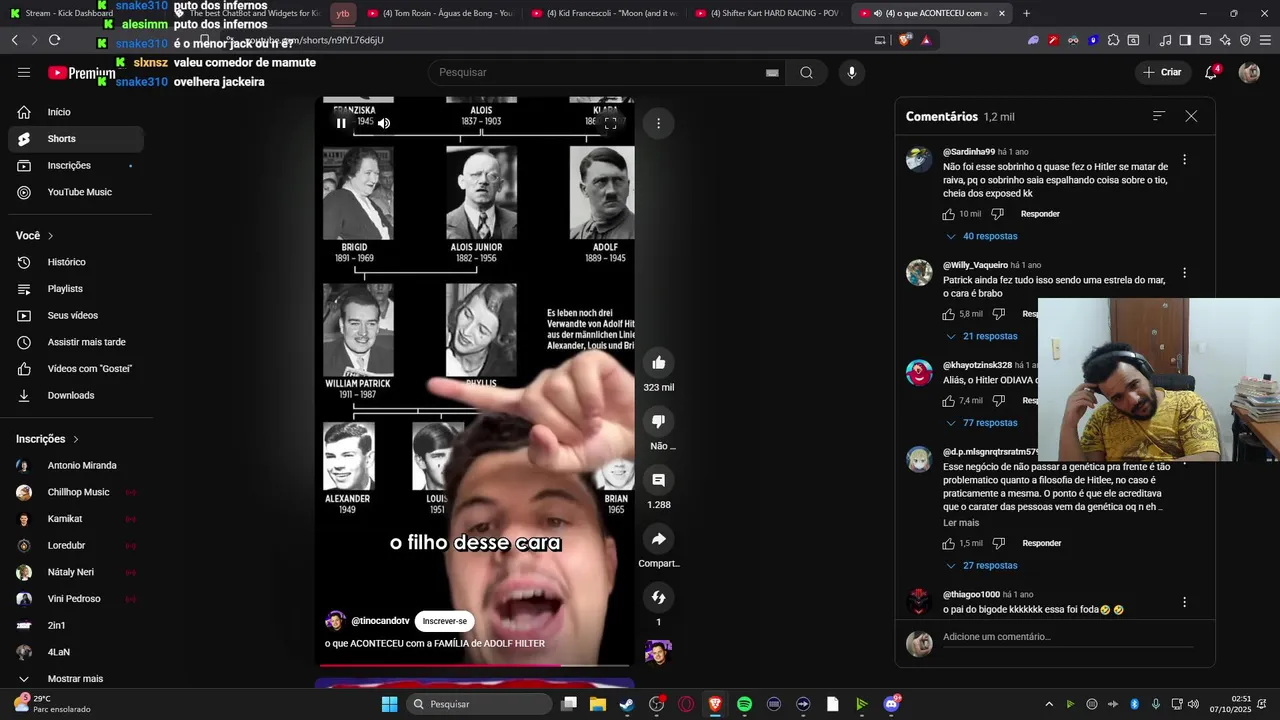
Task: Expand 77 respostas under khayotzinsk328's comment
Action: pyautogui.click(x=981, y=423)
